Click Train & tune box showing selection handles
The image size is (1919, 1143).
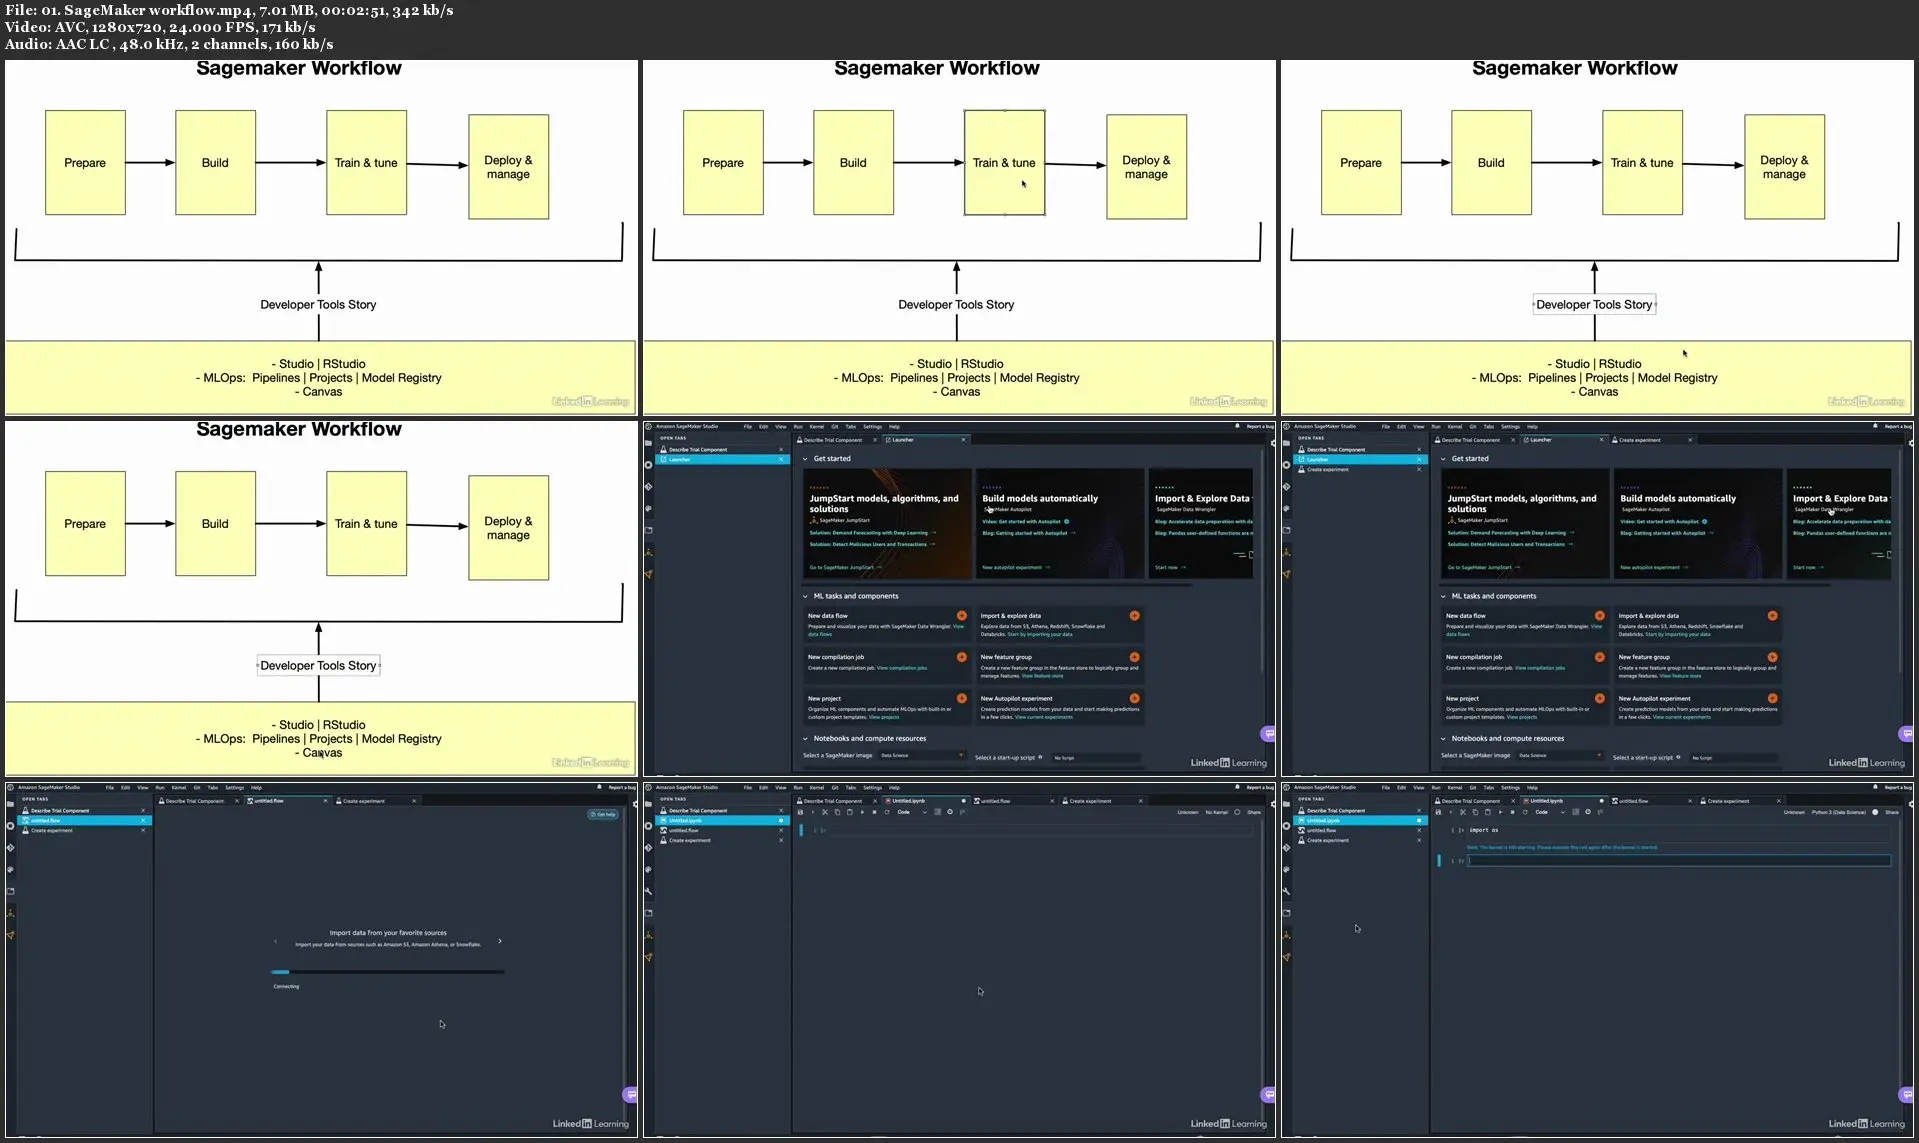pyautogui.click(x=1004, y=162)
